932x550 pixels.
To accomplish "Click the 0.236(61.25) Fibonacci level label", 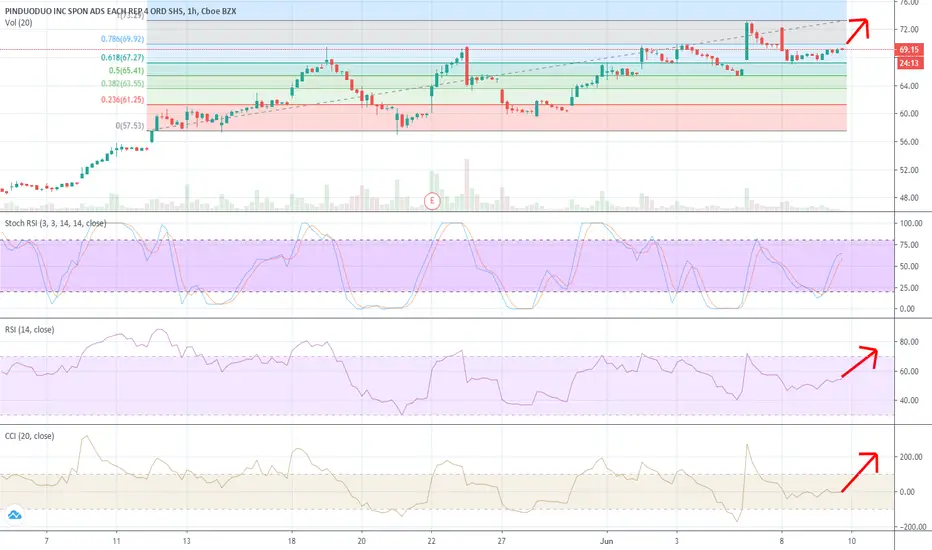I will [x=122, y=100].
